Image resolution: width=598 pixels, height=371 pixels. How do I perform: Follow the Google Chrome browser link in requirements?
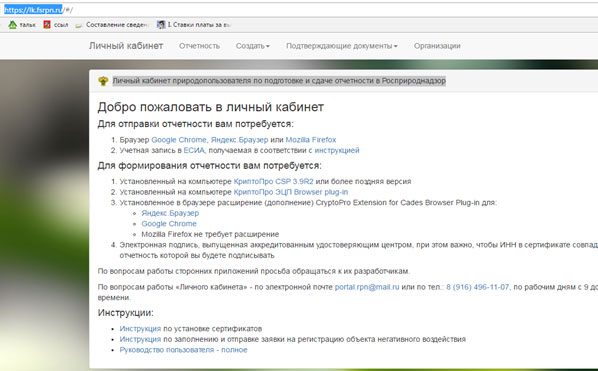pos(178,140)
